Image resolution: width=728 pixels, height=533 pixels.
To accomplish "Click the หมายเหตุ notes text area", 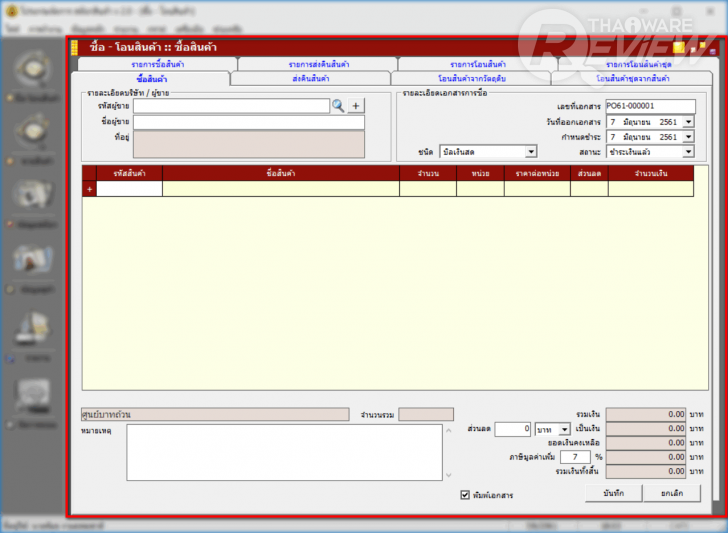I will (x=284, y=452).
